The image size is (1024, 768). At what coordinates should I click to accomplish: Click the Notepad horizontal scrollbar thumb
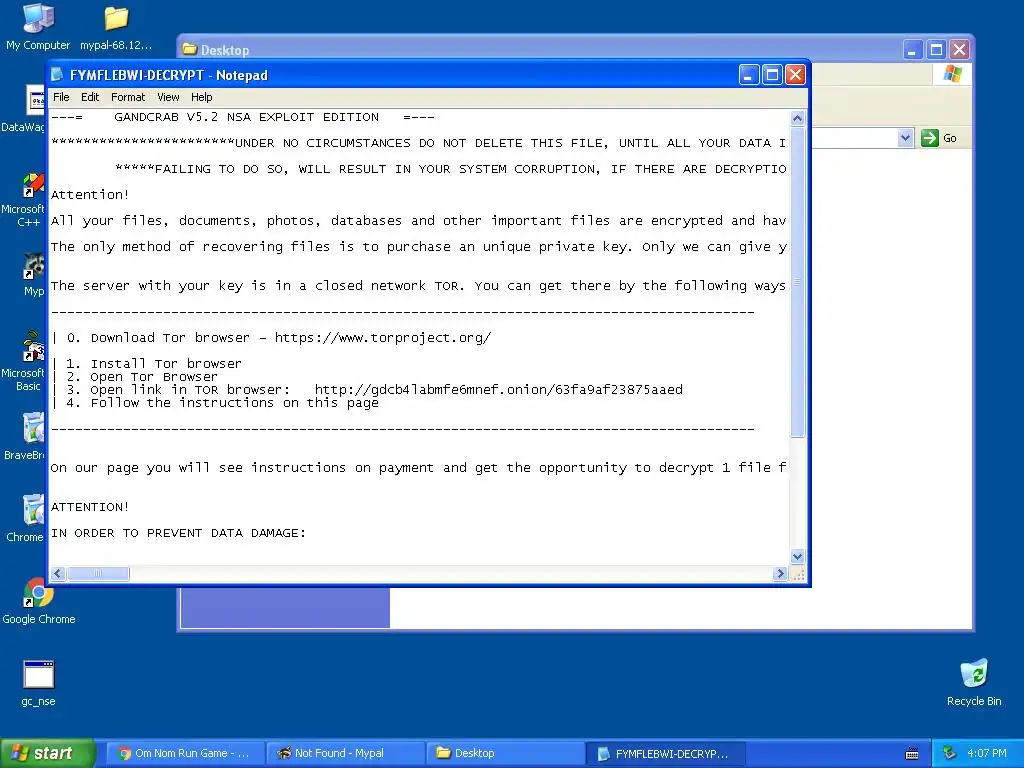pyautogui.click(x=98, y=573)
